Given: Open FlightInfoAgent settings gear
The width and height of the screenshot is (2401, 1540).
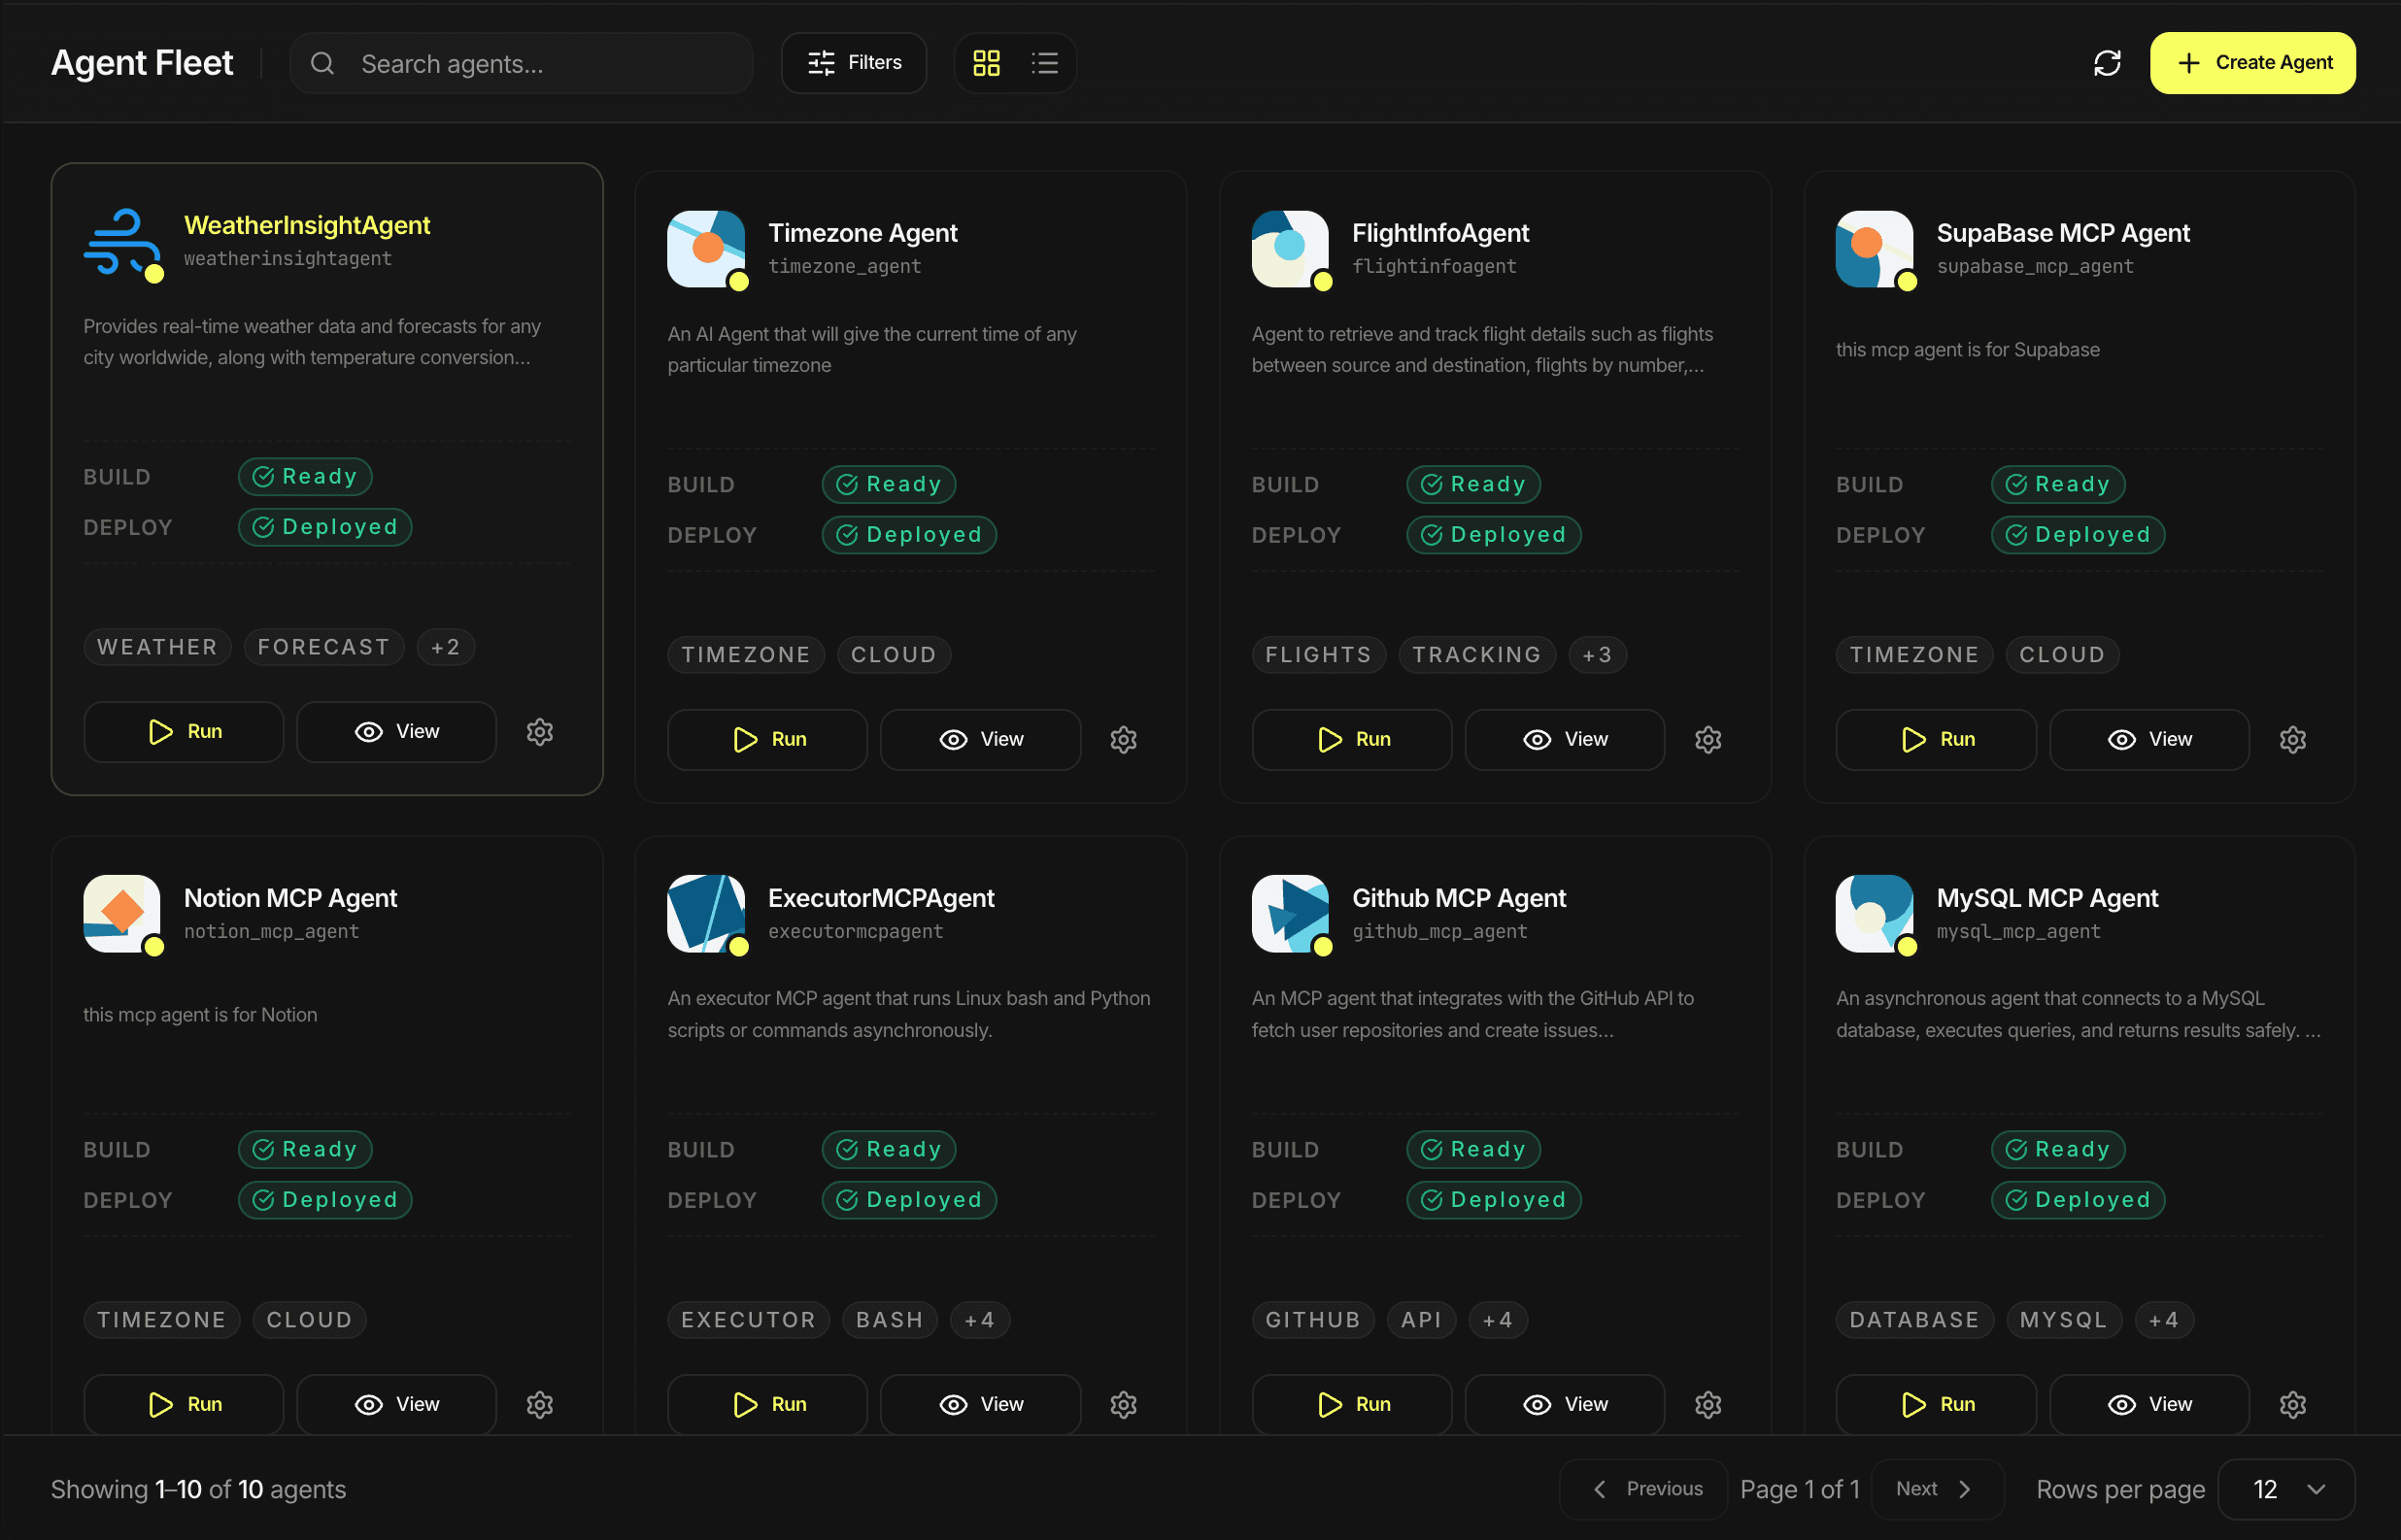Looking at the screenshot, I should point(1708,740).
